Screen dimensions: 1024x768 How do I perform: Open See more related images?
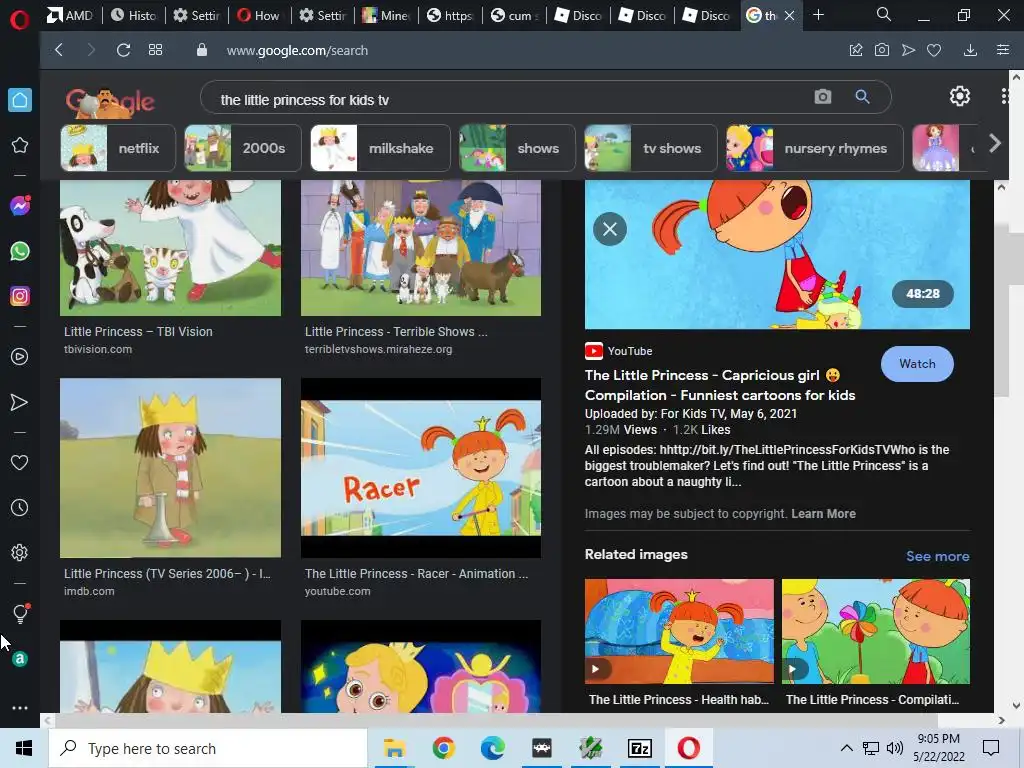pos(937,556)
